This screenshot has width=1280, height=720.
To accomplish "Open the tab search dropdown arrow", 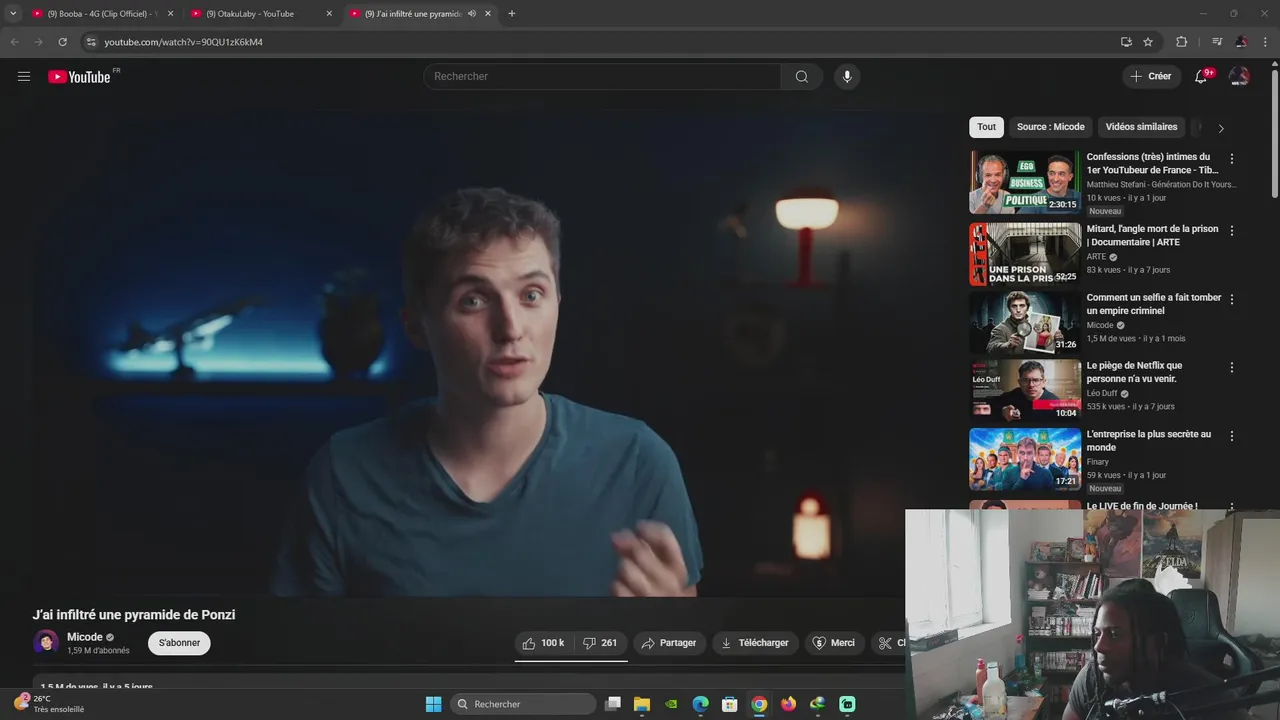I will (x=13, y=14).
